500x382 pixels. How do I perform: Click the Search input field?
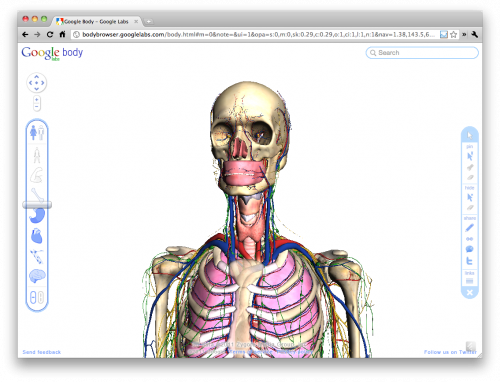click(x=422, y=53)
